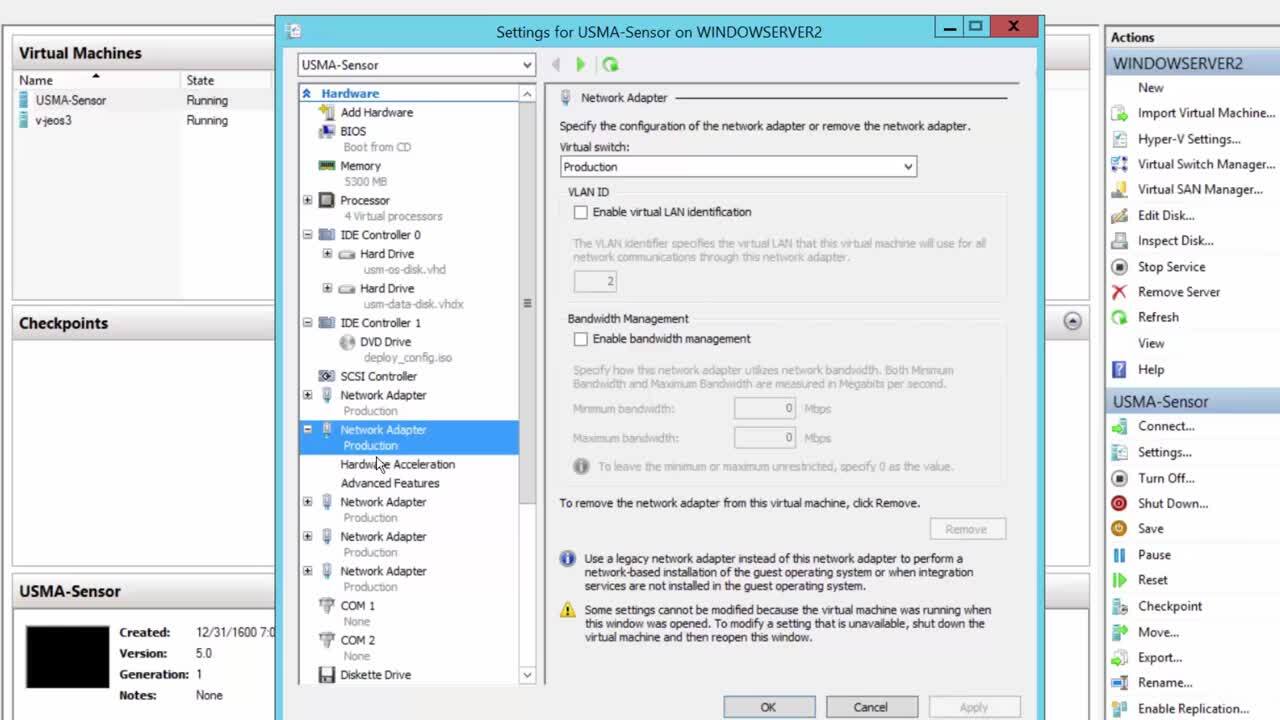
Task: Click Save in USMA-Sensor actions
Action: [1150, 529]
